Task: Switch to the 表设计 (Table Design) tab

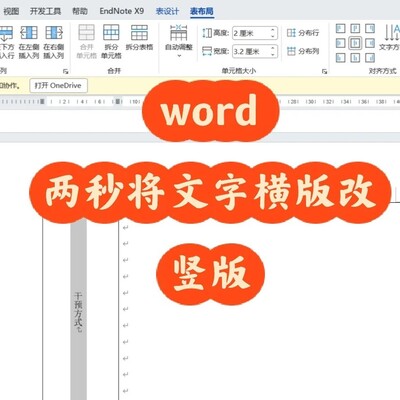Action: [x=167, y=11]
